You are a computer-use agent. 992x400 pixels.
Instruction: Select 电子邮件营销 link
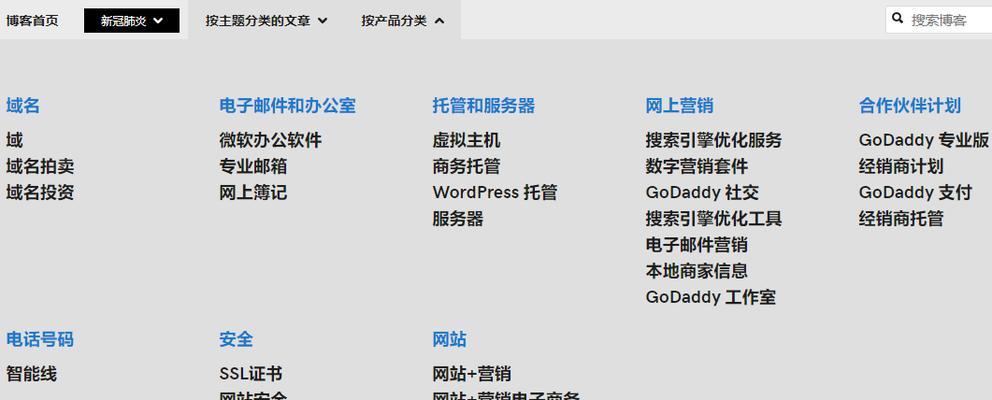click(697, 245)
